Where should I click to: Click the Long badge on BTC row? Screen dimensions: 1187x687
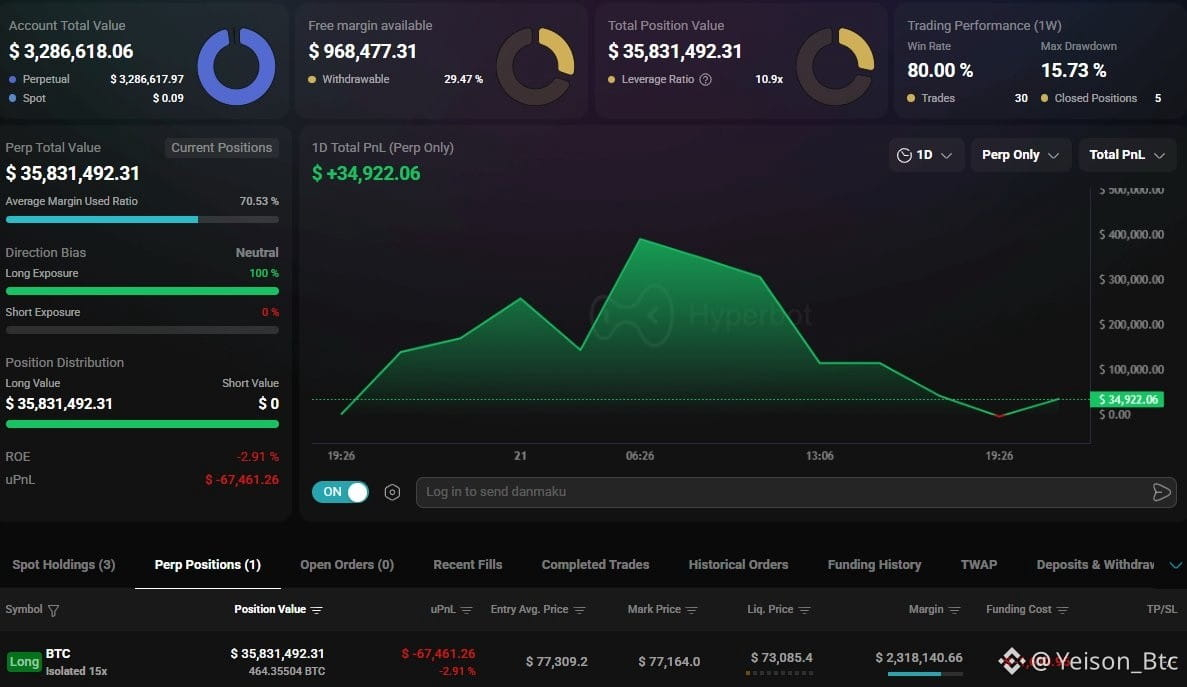[x=23, y=662]
